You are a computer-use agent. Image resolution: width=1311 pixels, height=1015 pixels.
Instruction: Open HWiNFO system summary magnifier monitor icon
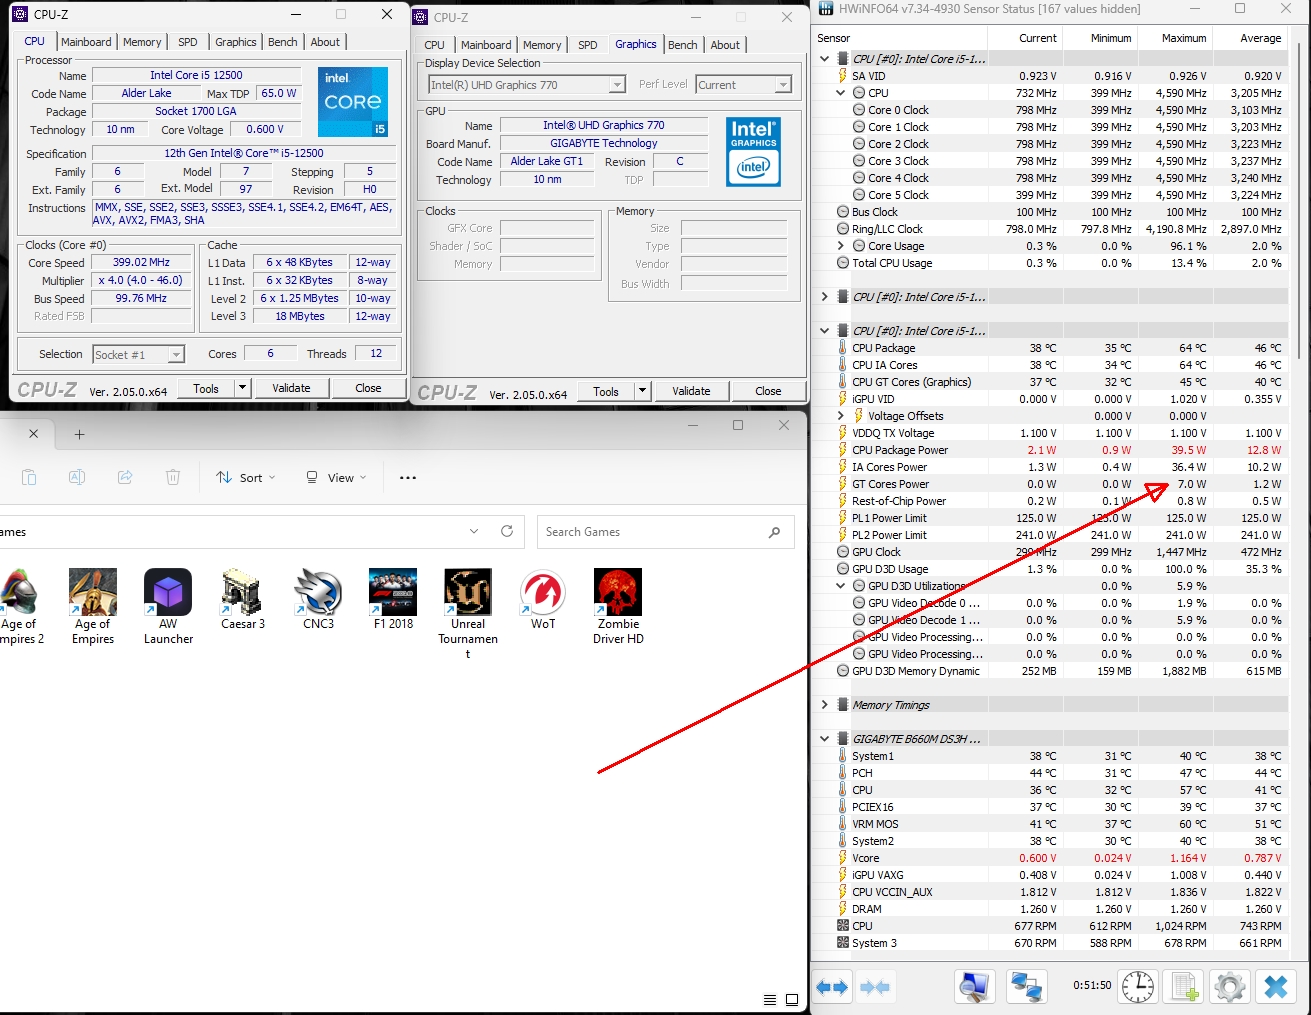point(973,987)
